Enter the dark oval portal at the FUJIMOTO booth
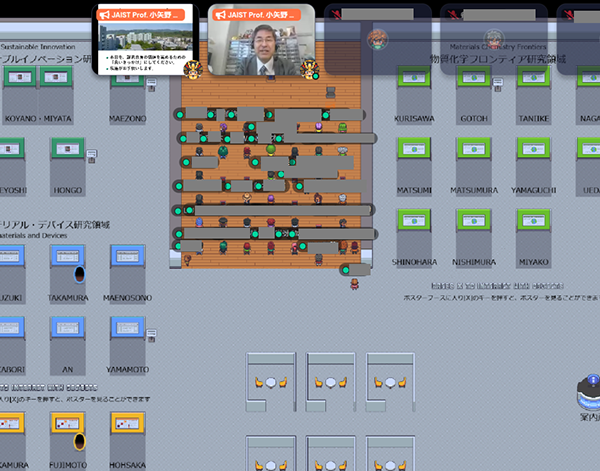600x471 pixels. coord(80,441)
